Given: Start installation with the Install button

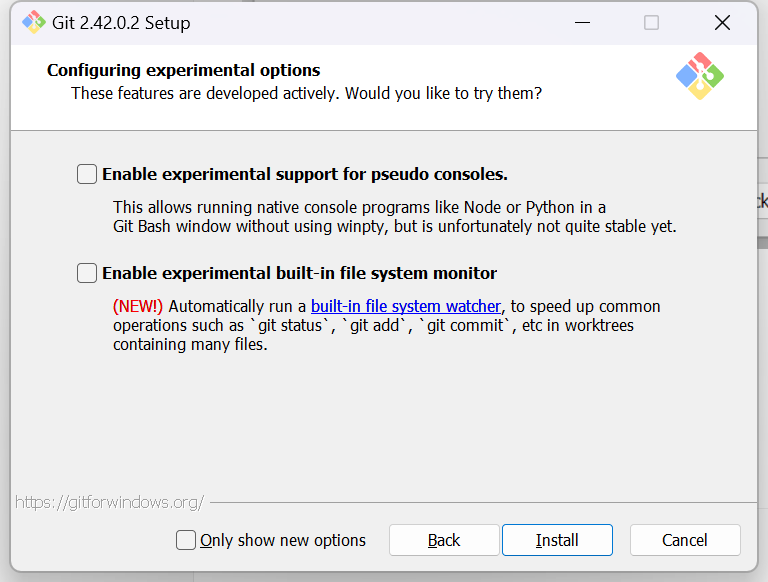Looking at the screenshot, I should [557, 540].
